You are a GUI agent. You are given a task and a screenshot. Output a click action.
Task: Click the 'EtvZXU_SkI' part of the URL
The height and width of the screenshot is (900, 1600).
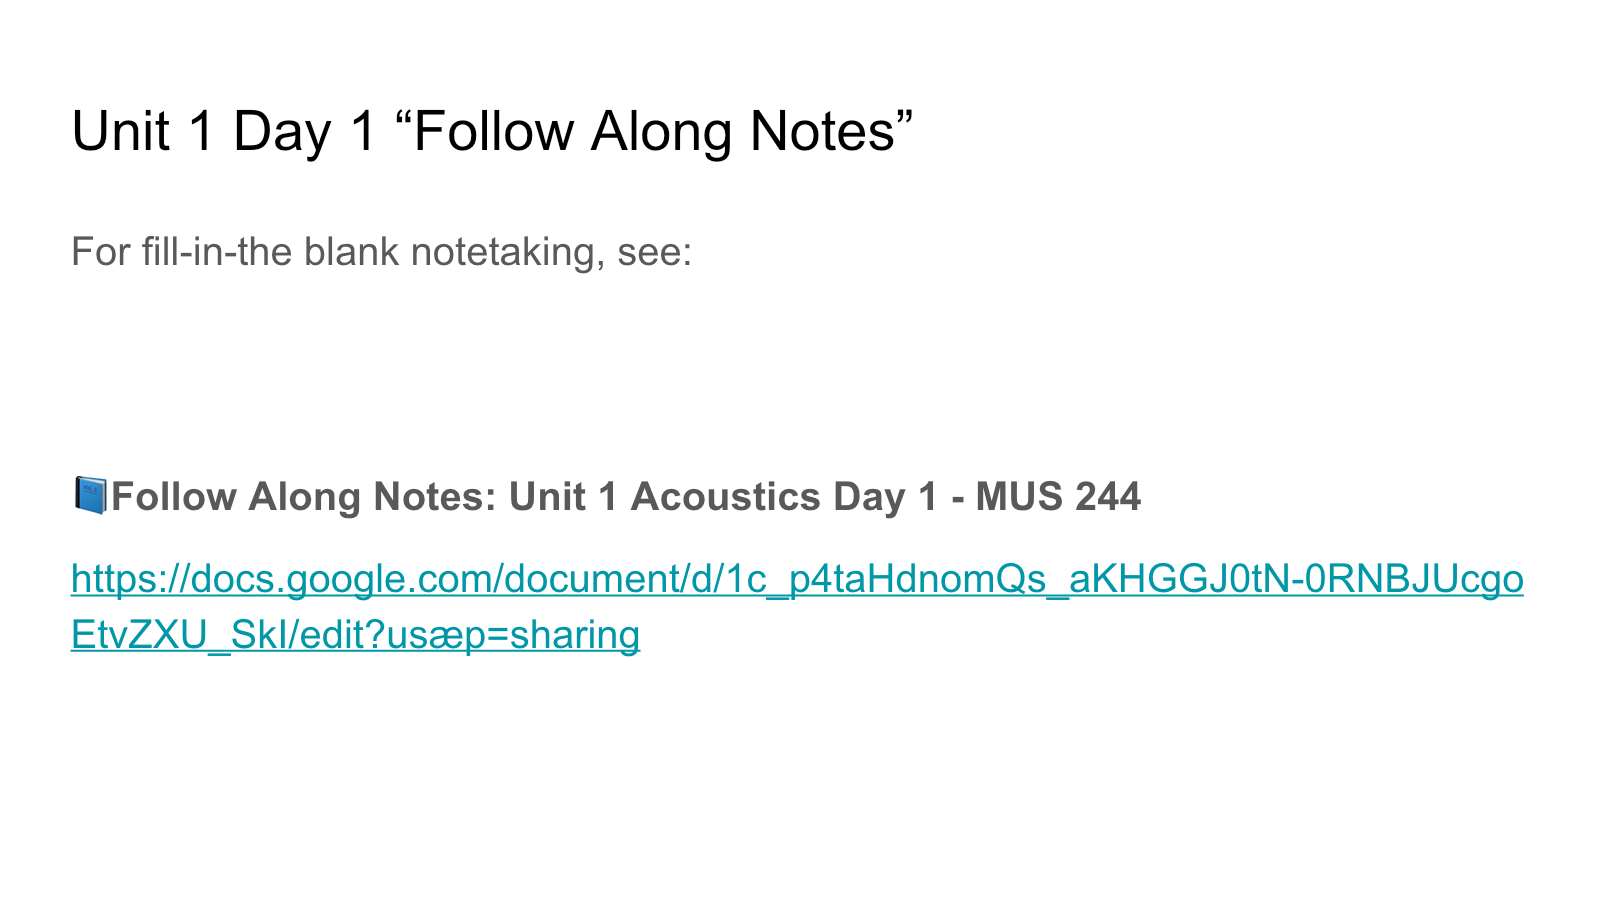tap(171, 635)
